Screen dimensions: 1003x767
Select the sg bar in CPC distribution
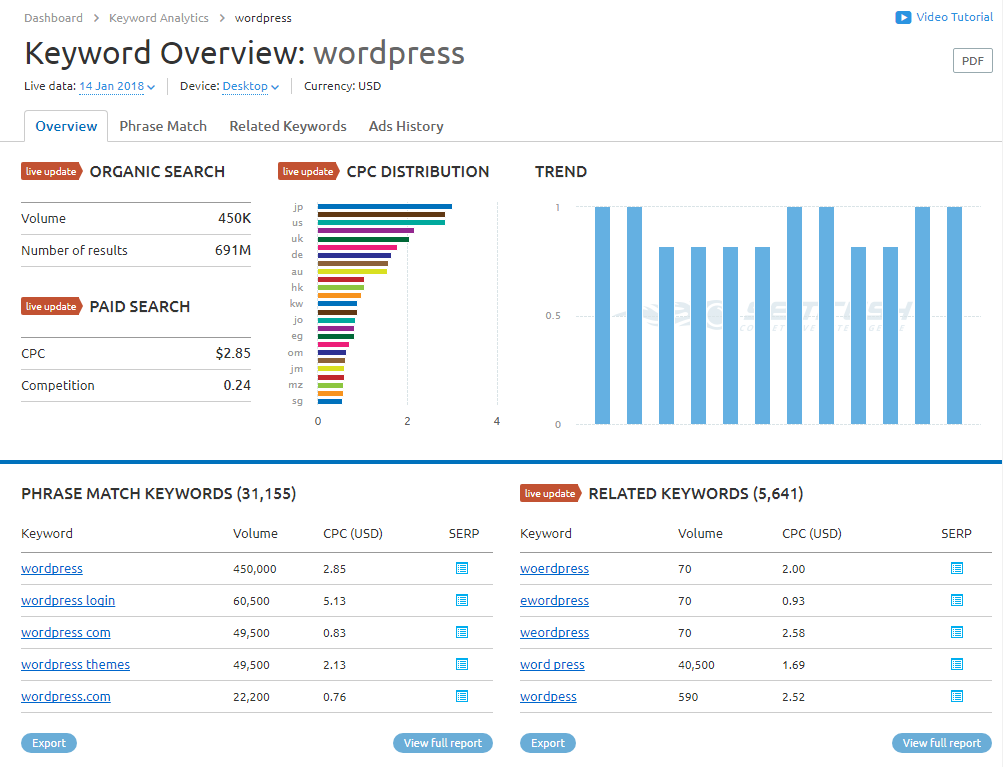[x=329, y=401]
